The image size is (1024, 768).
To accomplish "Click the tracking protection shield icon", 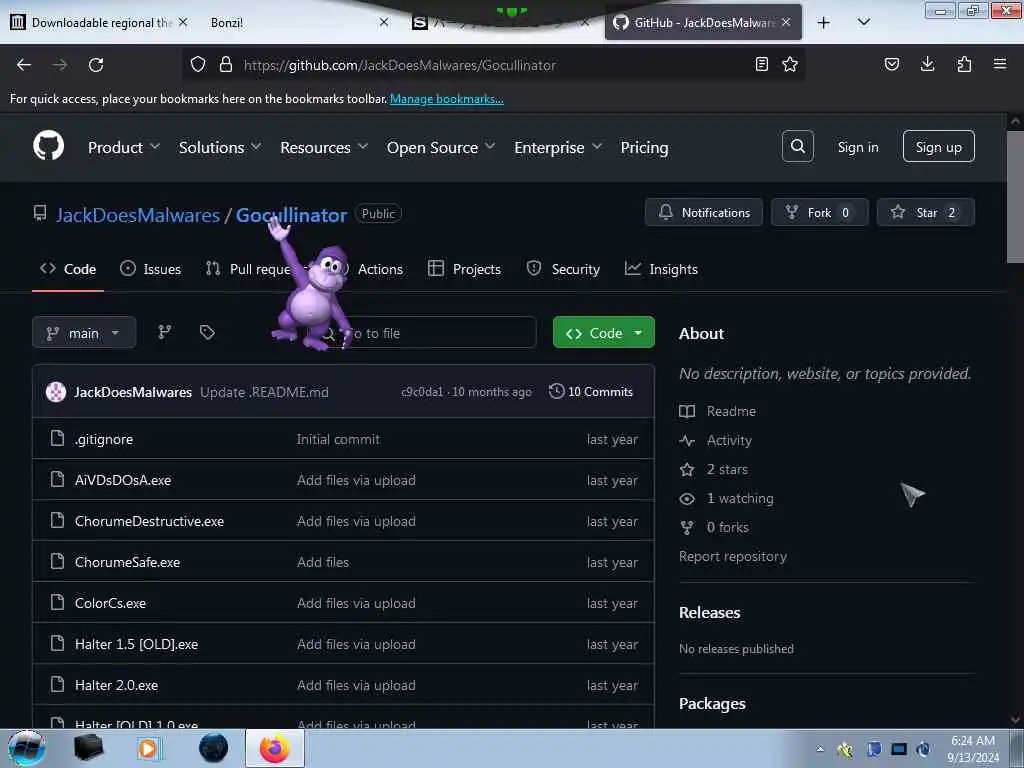I will pos(198,64).
